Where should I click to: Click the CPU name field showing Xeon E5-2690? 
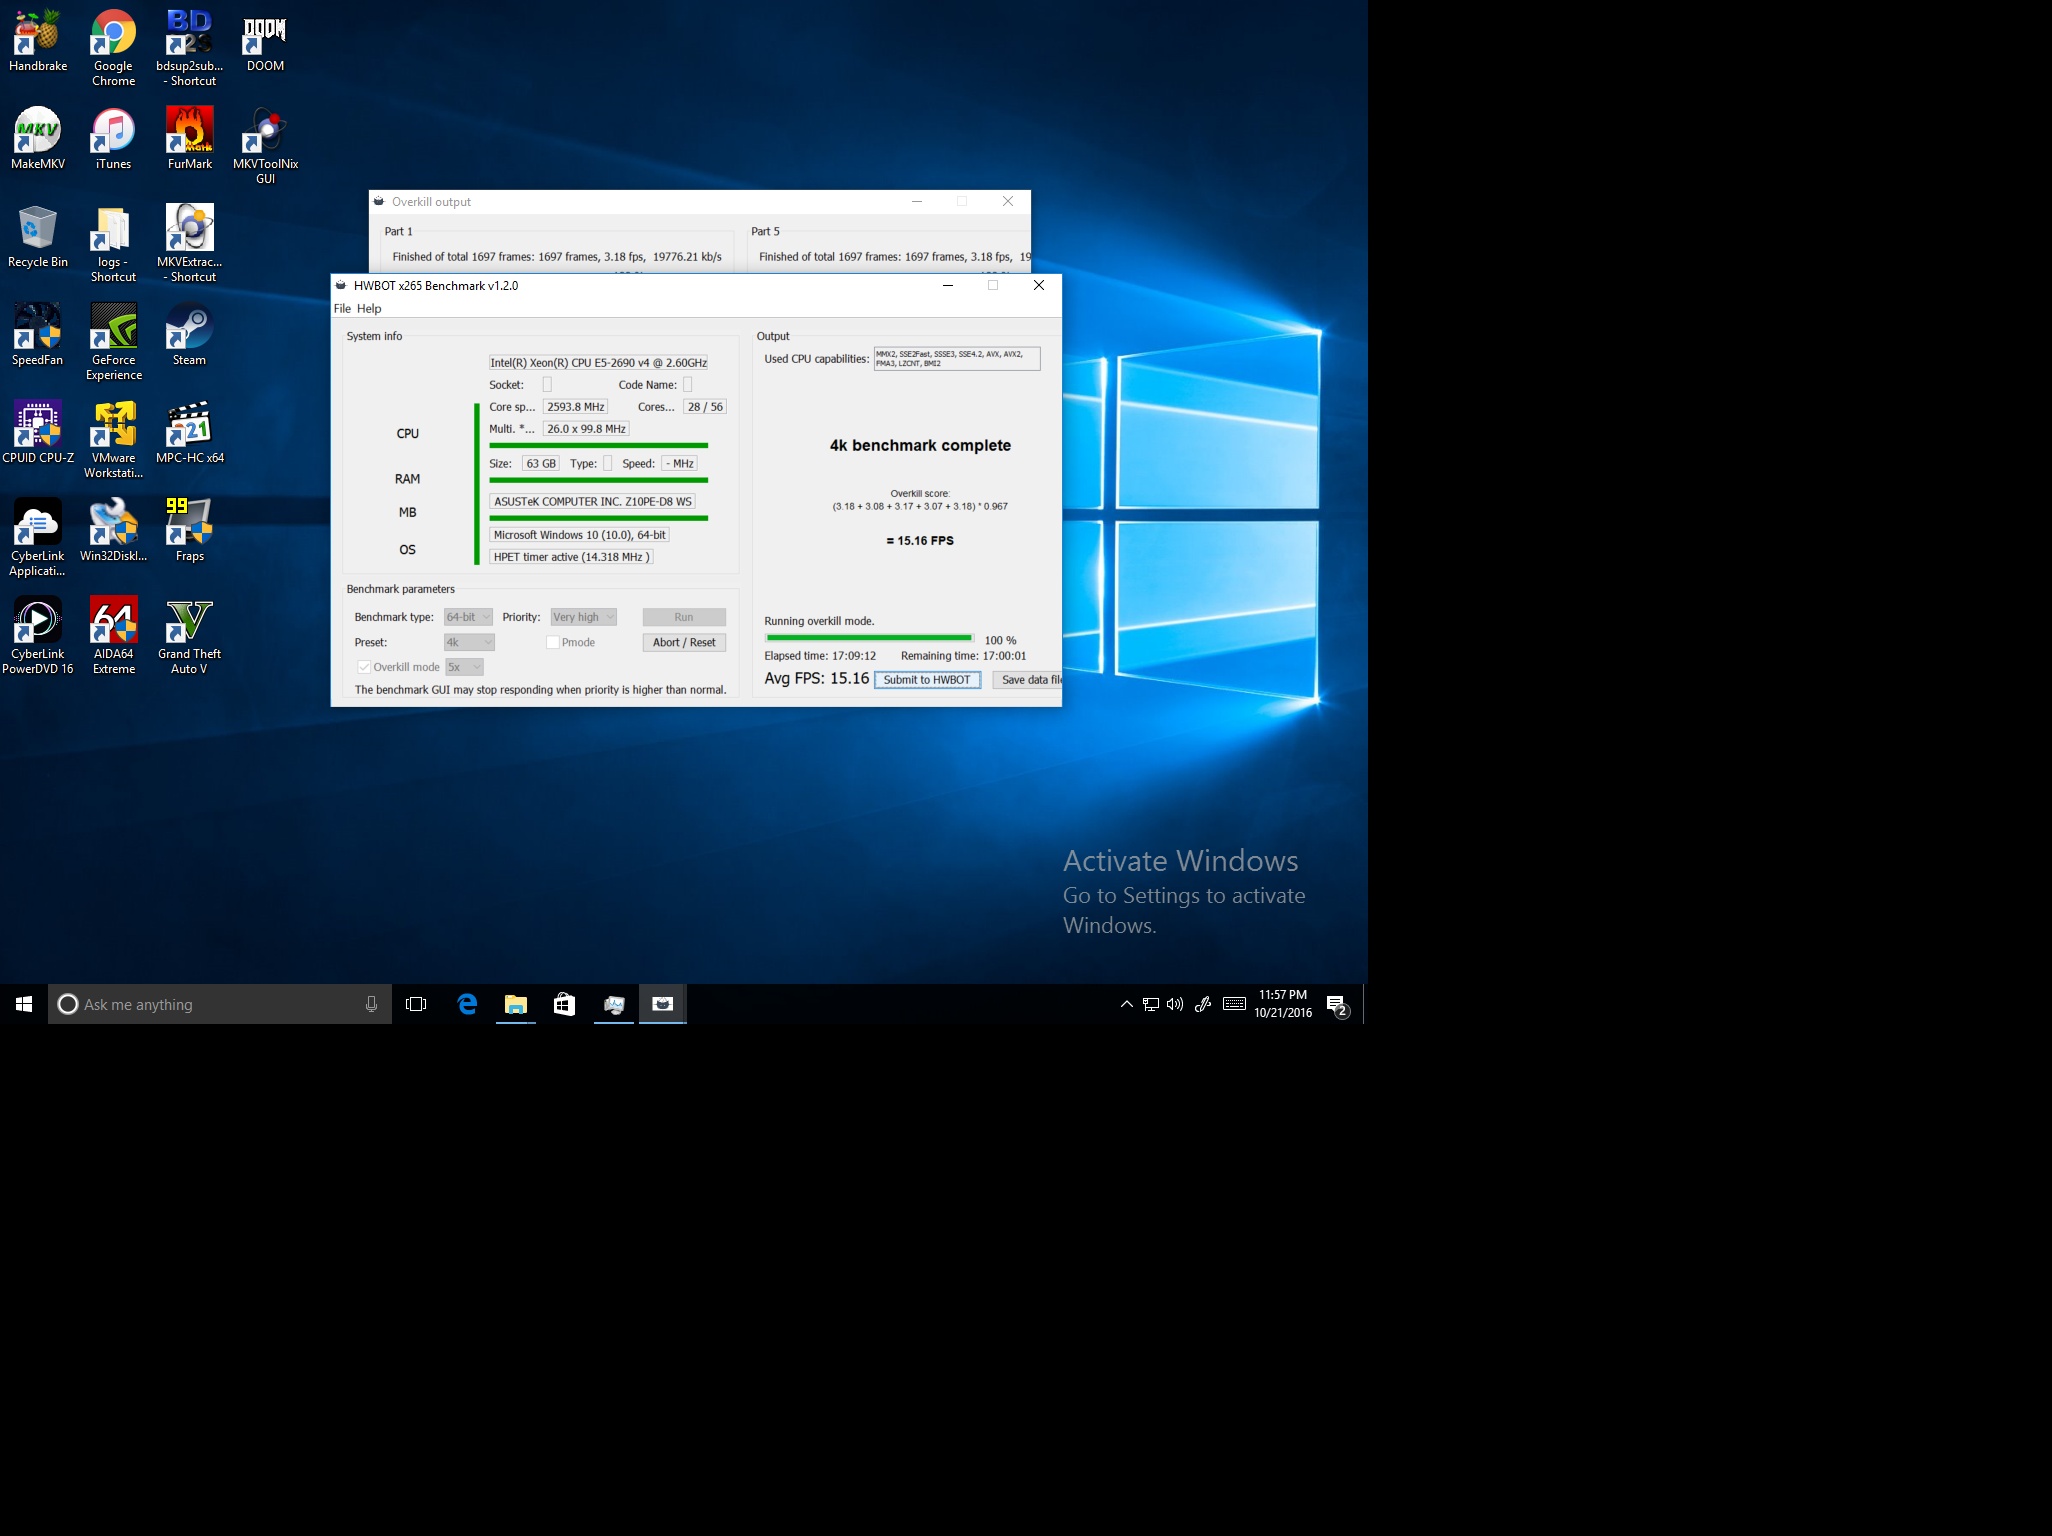[x=598, y=362]
